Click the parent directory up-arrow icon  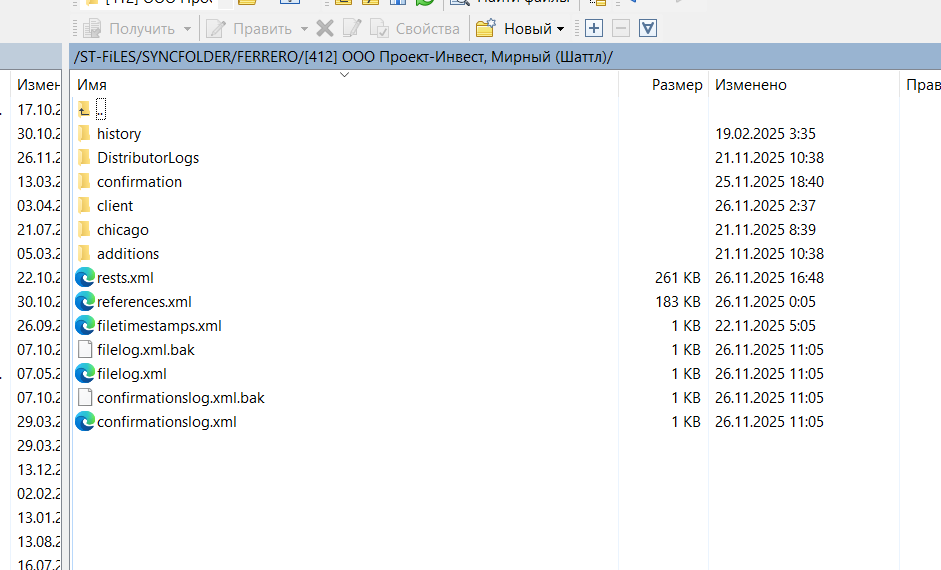pos(84,109)
